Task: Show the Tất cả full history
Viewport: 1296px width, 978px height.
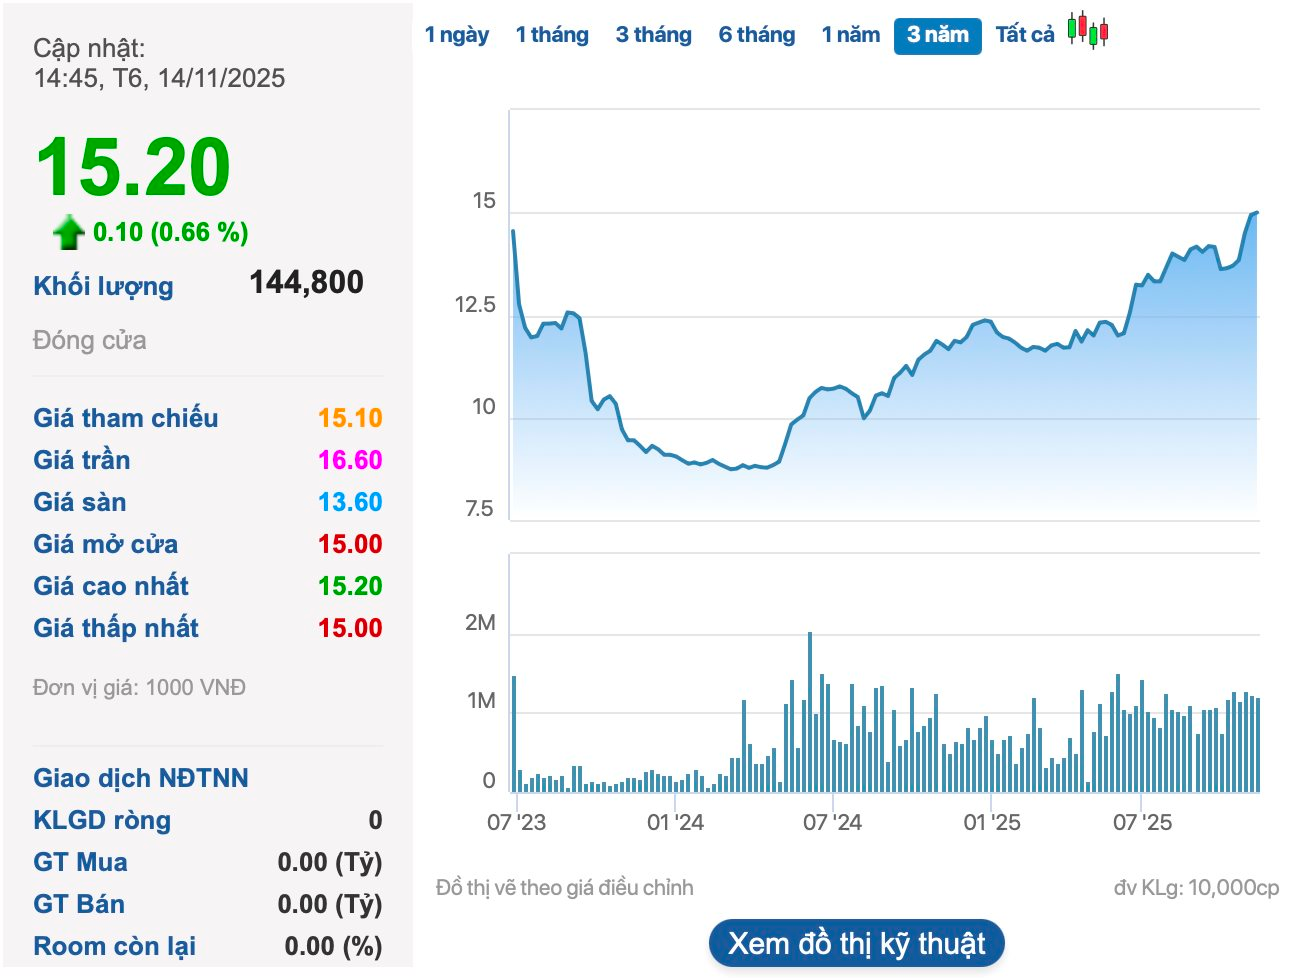Action: [x=1024, y=35]
